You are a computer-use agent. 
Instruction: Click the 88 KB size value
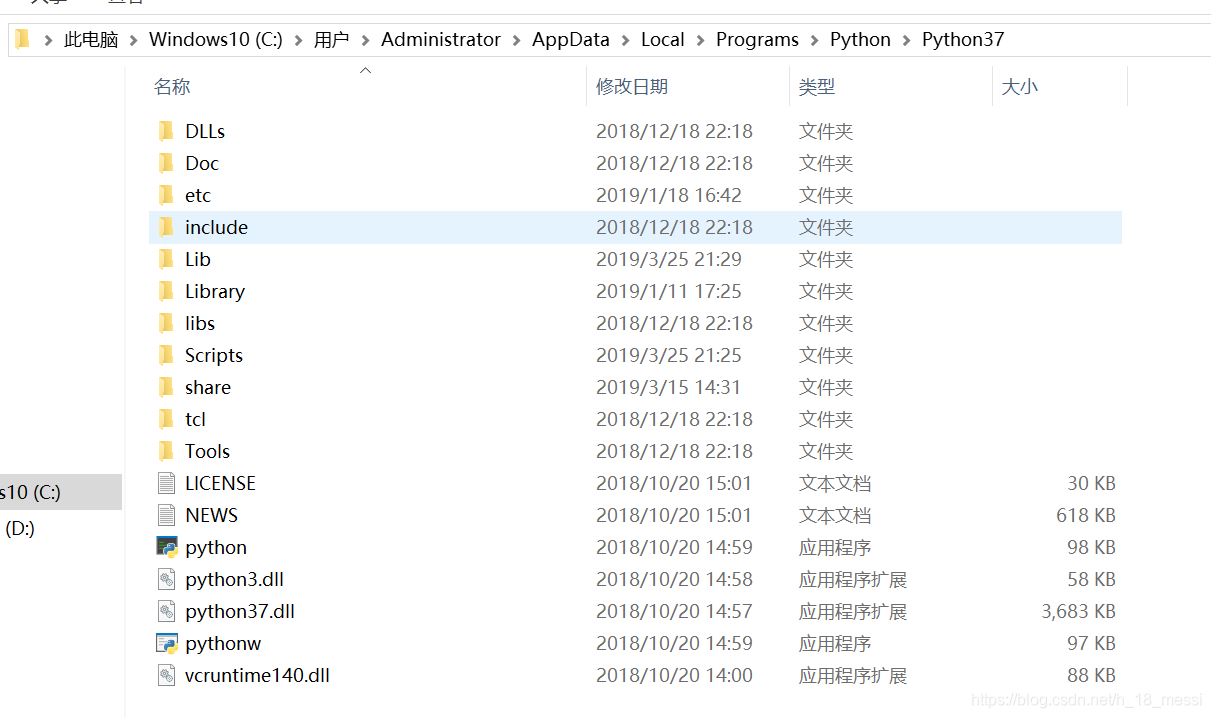point(1091,675)
